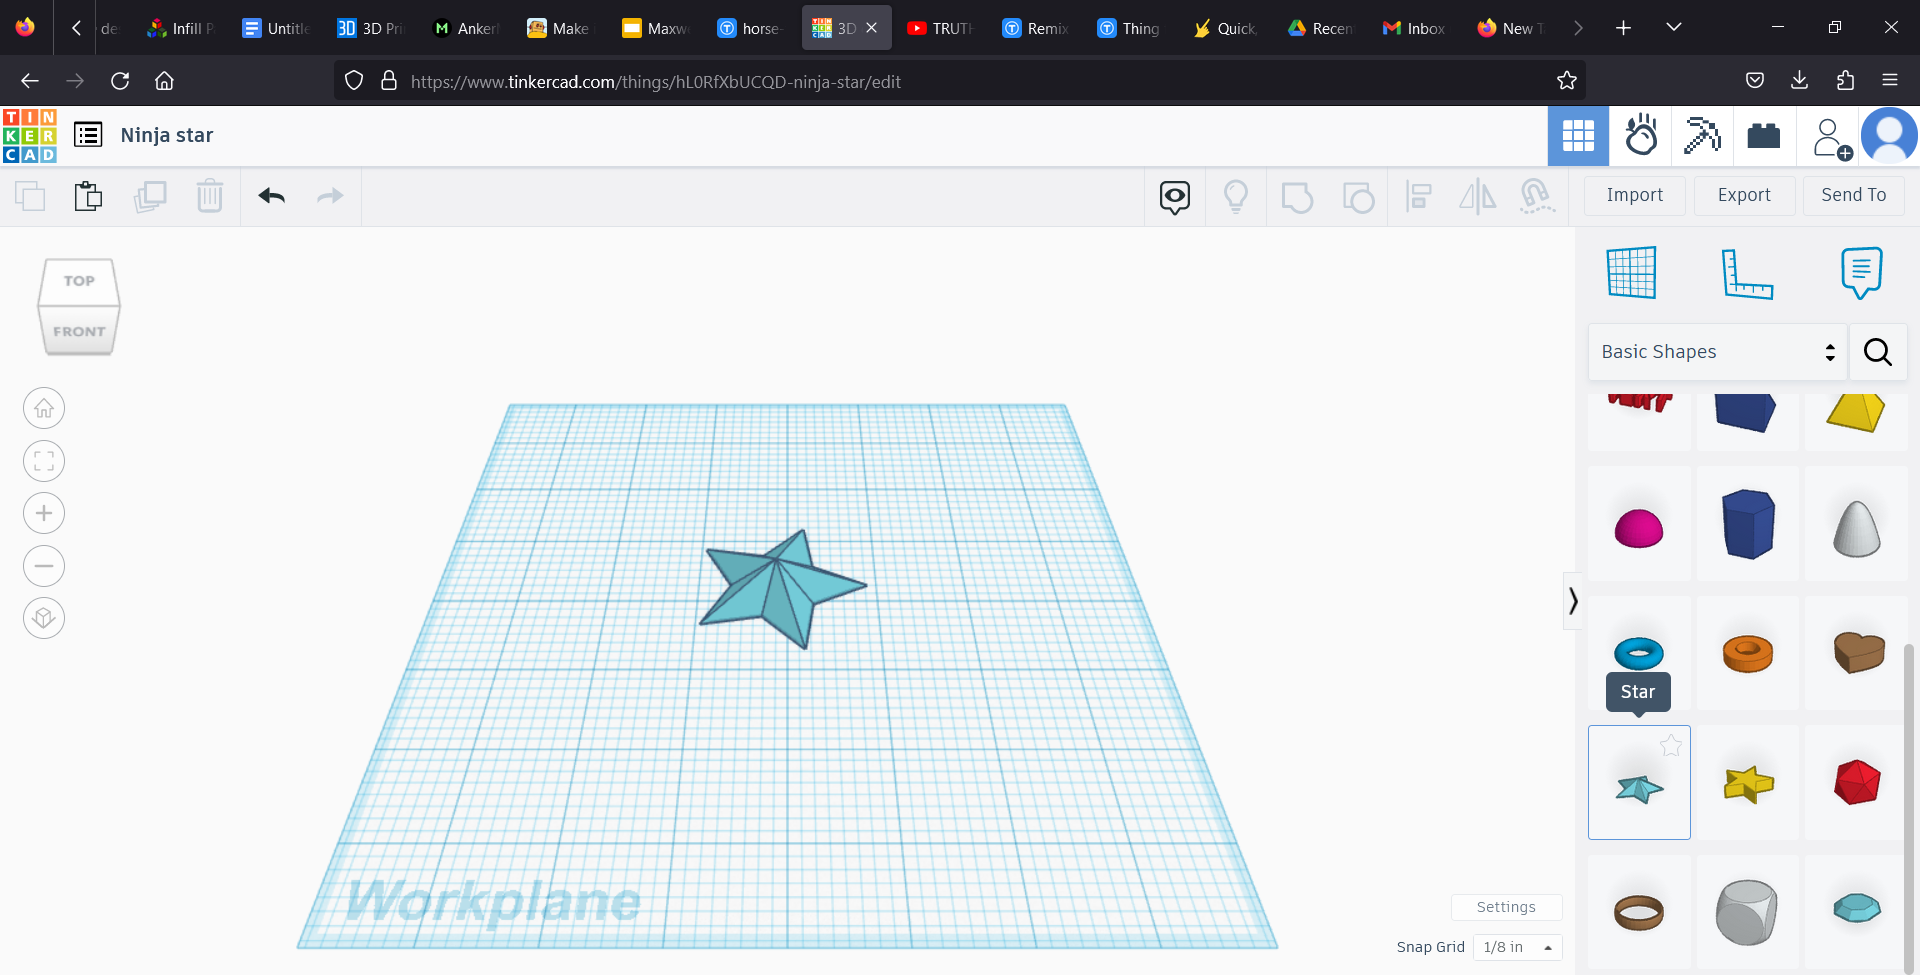Screen dimensions: 1920x975
Task: Open the Tinkercad design list menu
Action: pyautogui.click(x=87, y=134)
